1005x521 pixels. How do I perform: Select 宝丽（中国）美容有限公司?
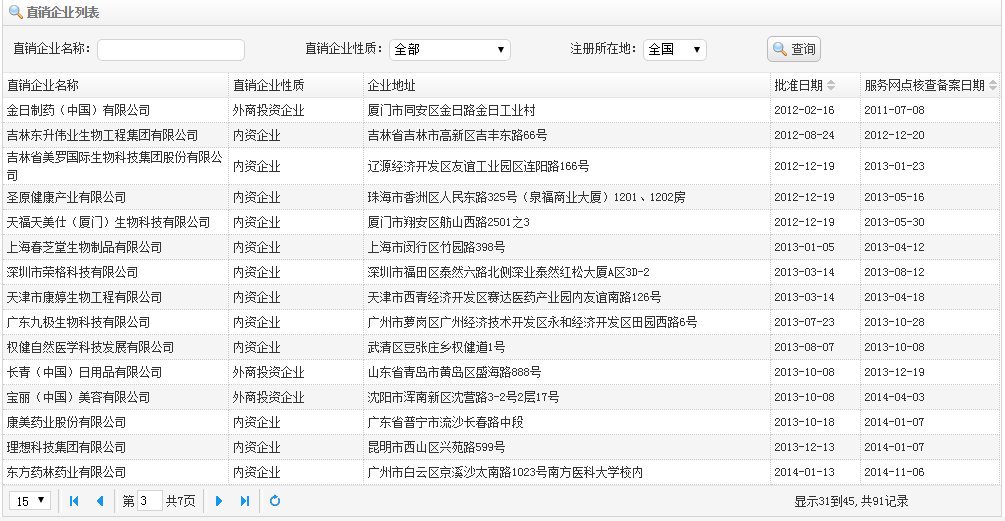78,397
